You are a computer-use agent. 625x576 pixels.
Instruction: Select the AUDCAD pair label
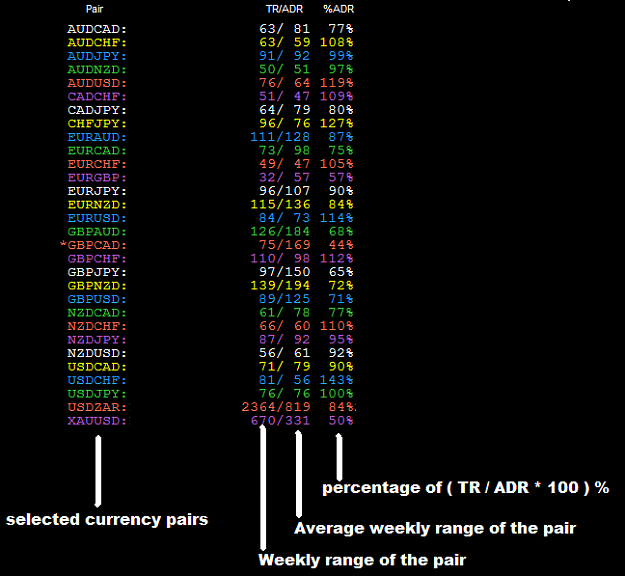[x=97, y=29]
